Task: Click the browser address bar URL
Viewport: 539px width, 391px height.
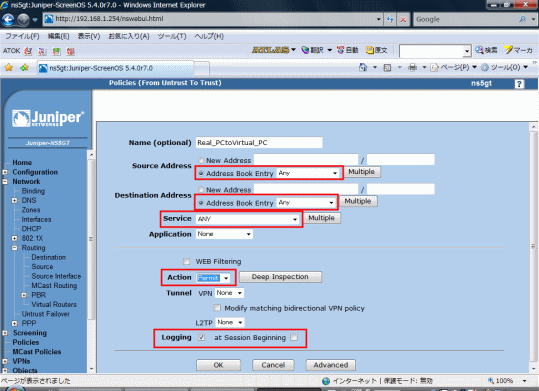Action: [109, 19]
